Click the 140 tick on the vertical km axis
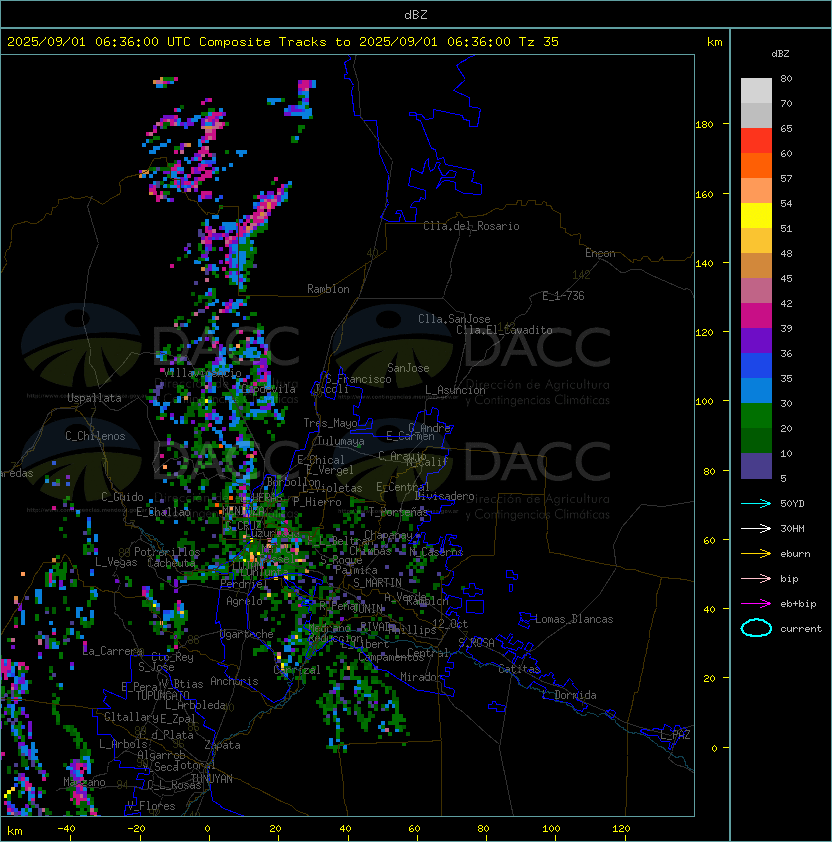 [704, 263]
